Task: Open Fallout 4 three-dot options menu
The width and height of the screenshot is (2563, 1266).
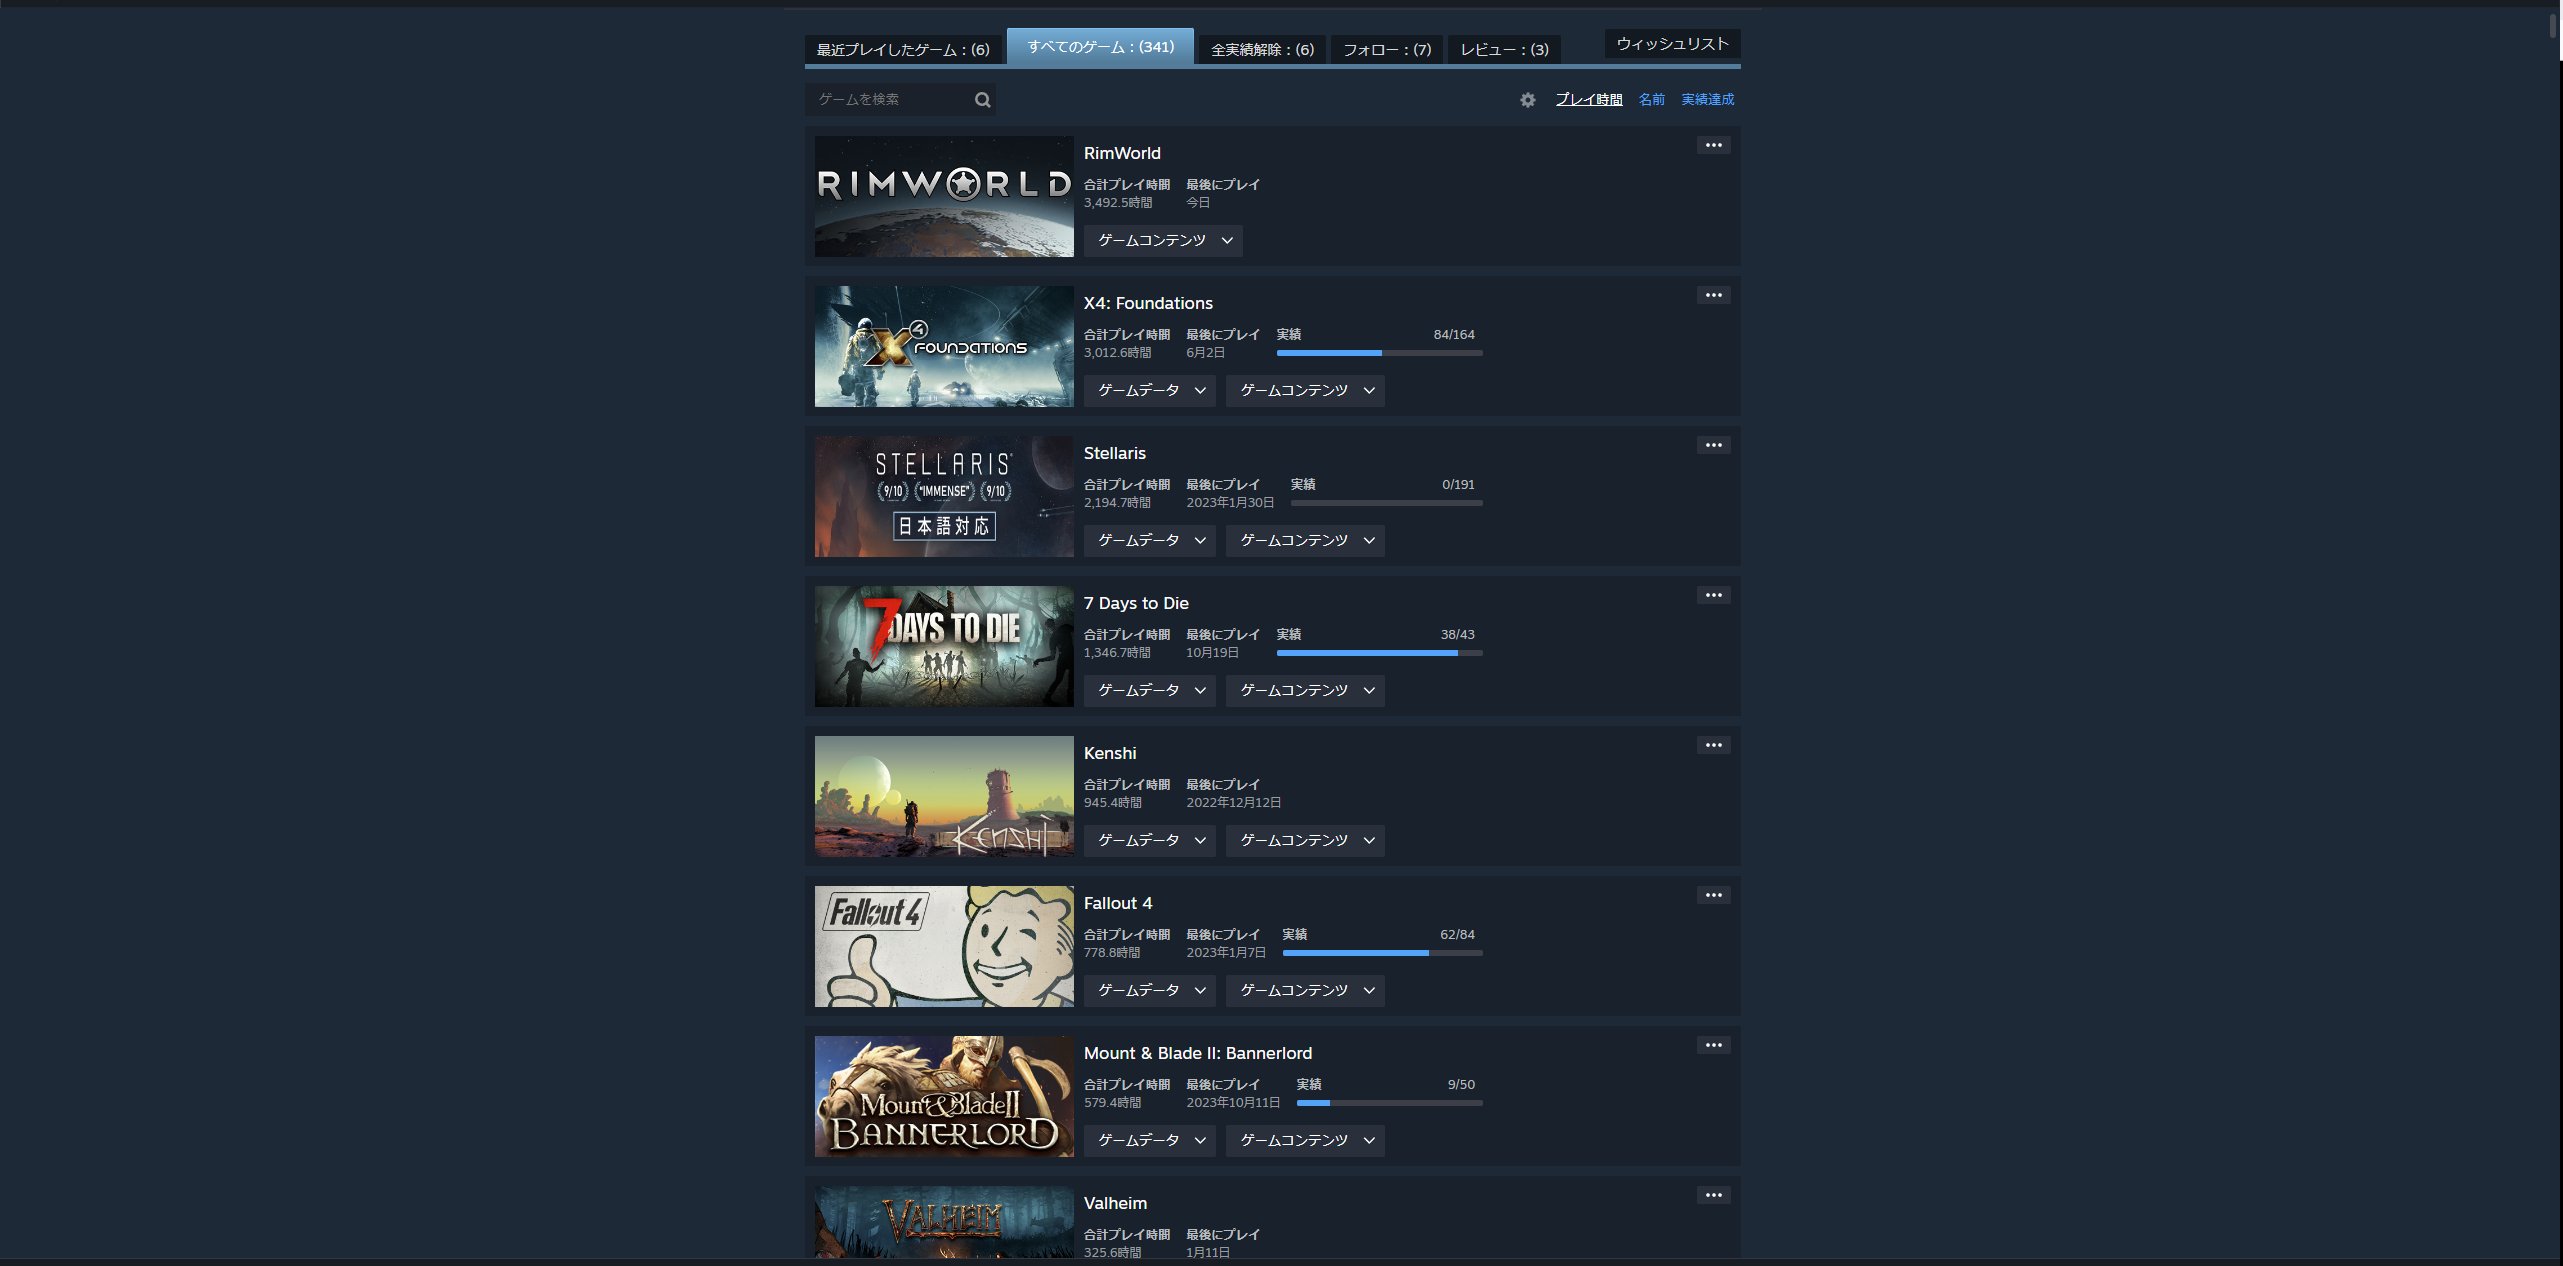Action: click(1713, 896)
